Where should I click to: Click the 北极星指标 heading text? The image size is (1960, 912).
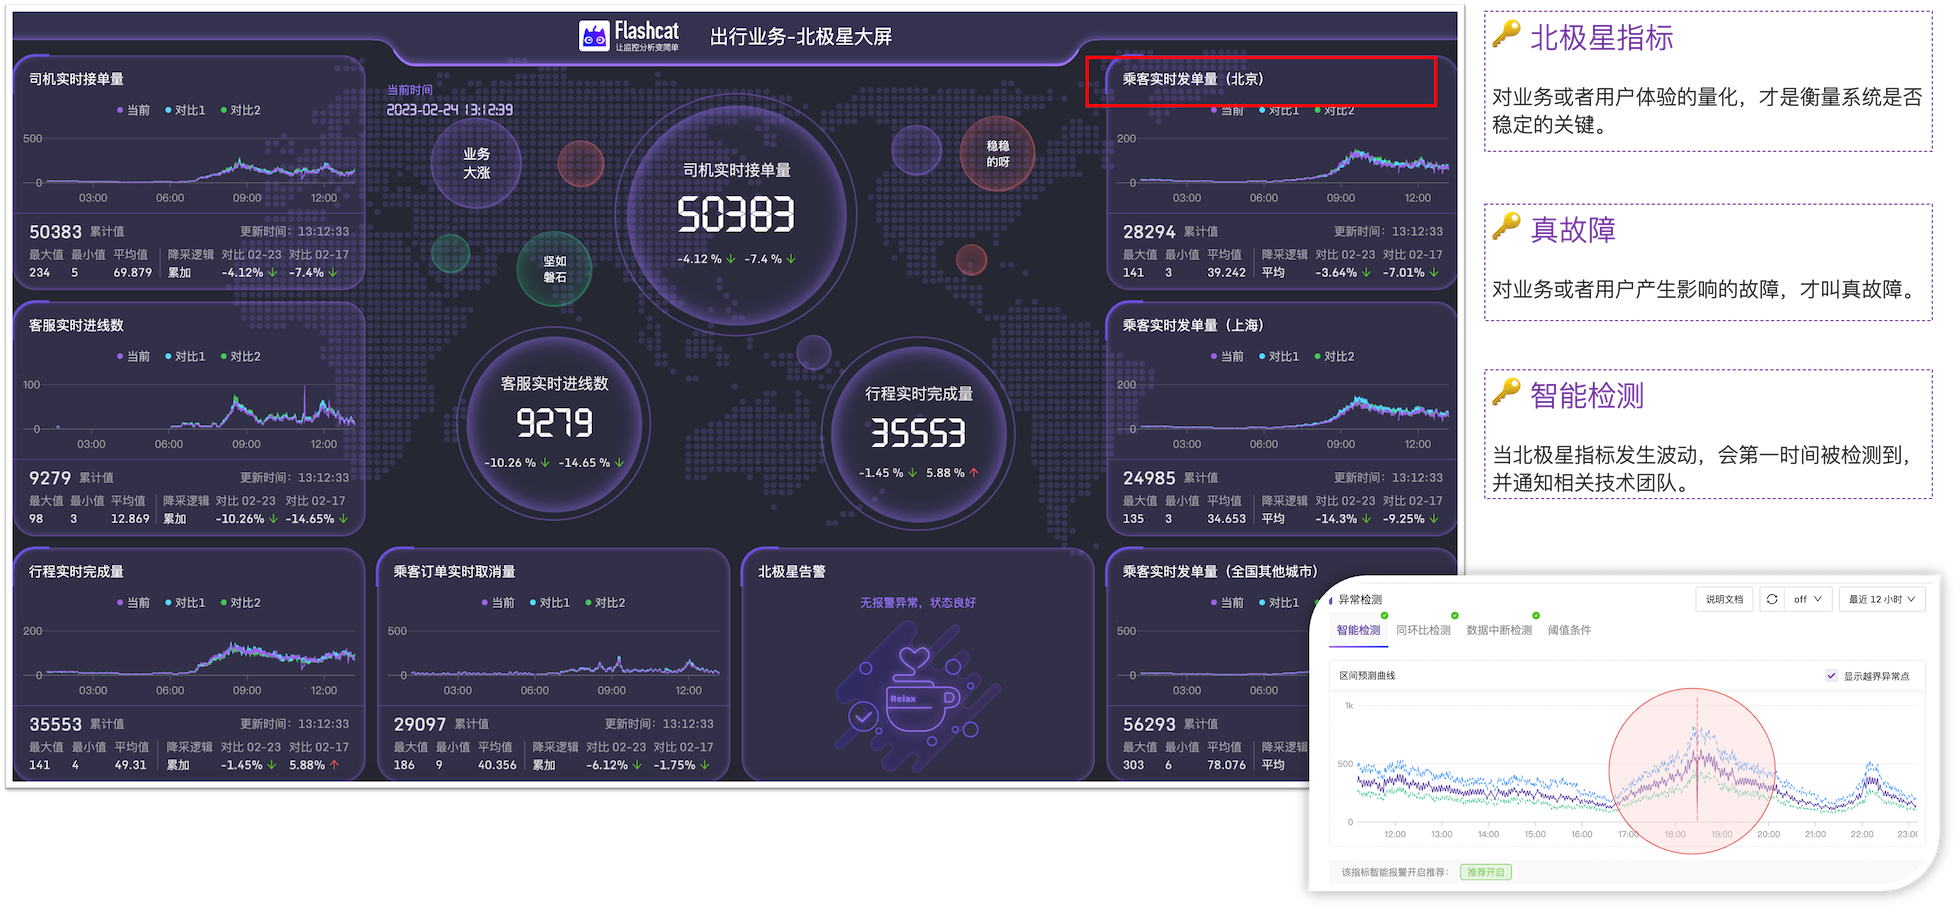coord(1601,37)
